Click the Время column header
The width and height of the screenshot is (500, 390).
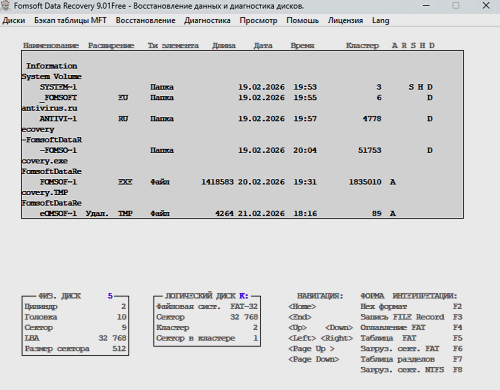(x=302, y=45)
